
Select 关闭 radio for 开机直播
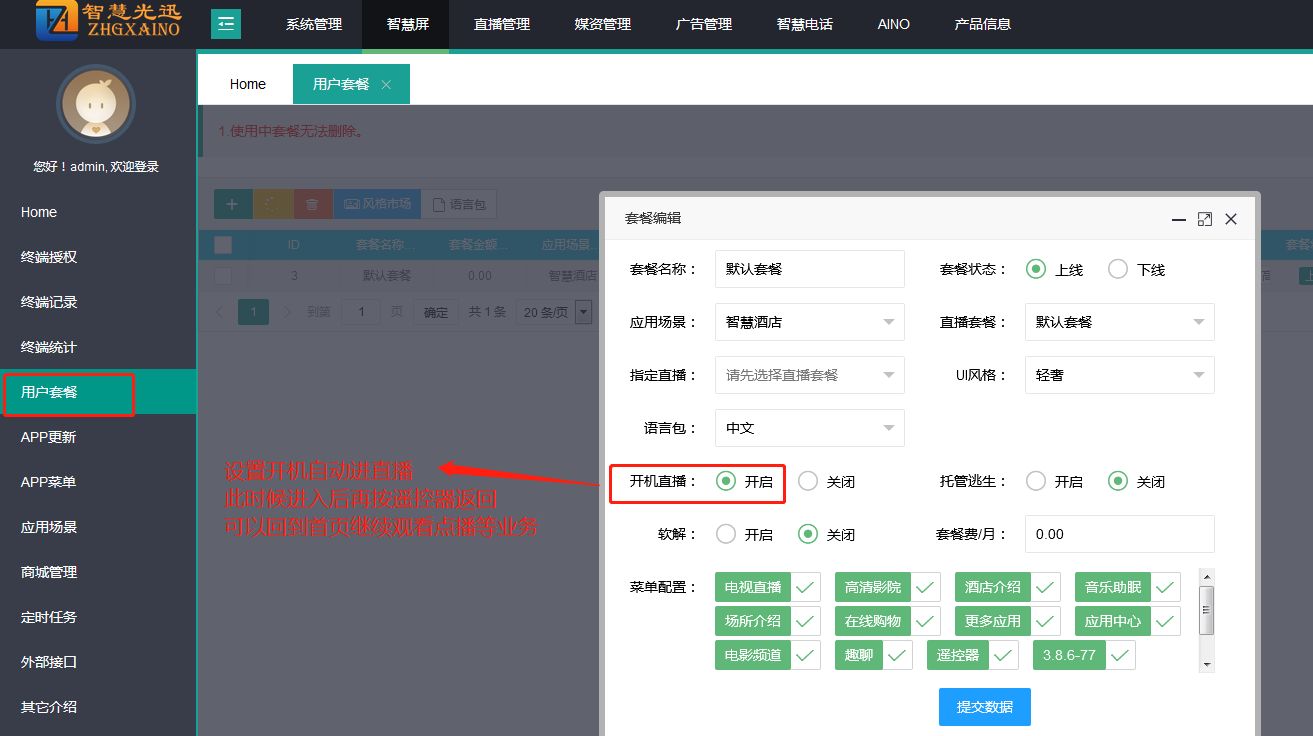[808, 482]
